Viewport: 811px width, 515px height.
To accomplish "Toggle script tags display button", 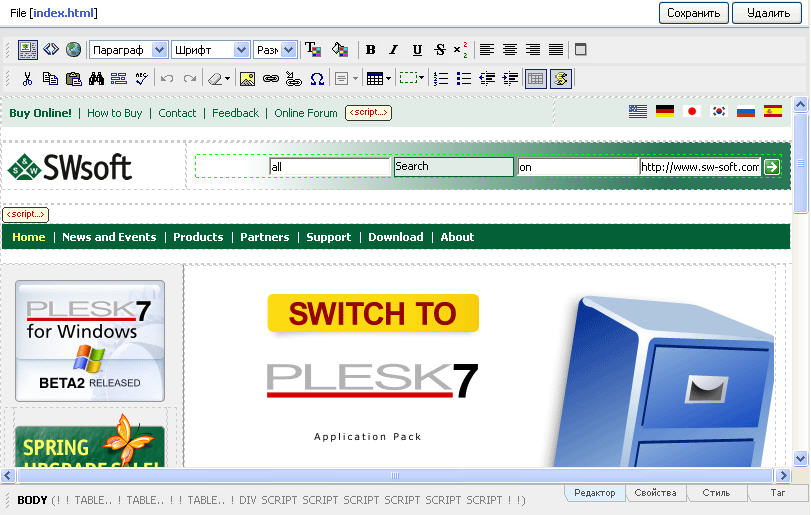I will pos(561,79).
